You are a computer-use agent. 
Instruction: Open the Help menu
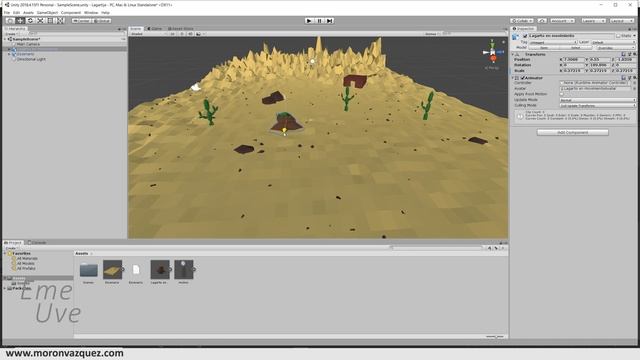[x=105, y=13]
